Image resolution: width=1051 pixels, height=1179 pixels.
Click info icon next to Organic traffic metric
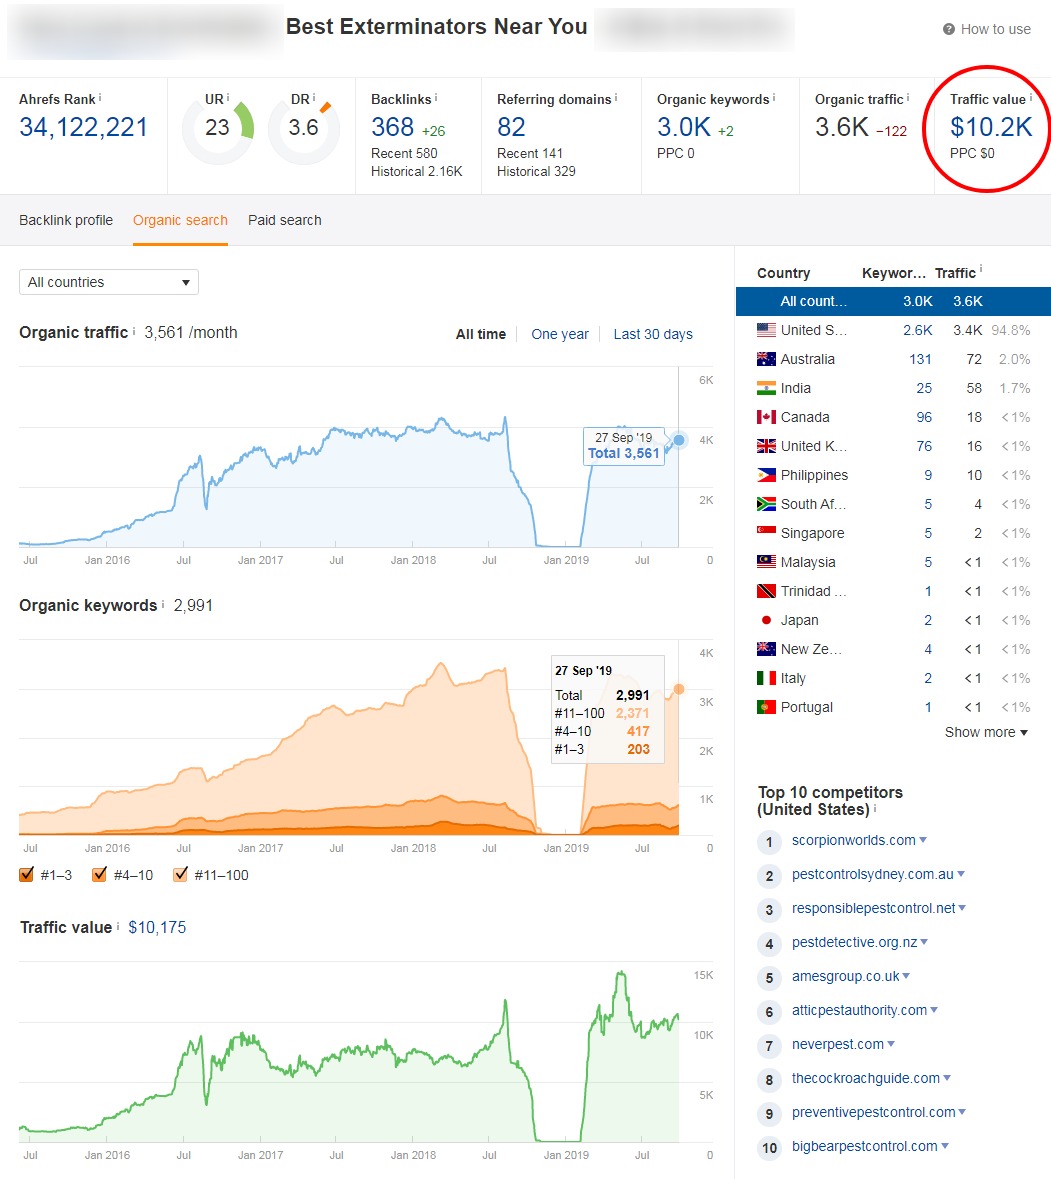pyautogui.click(x=907, y=98)
